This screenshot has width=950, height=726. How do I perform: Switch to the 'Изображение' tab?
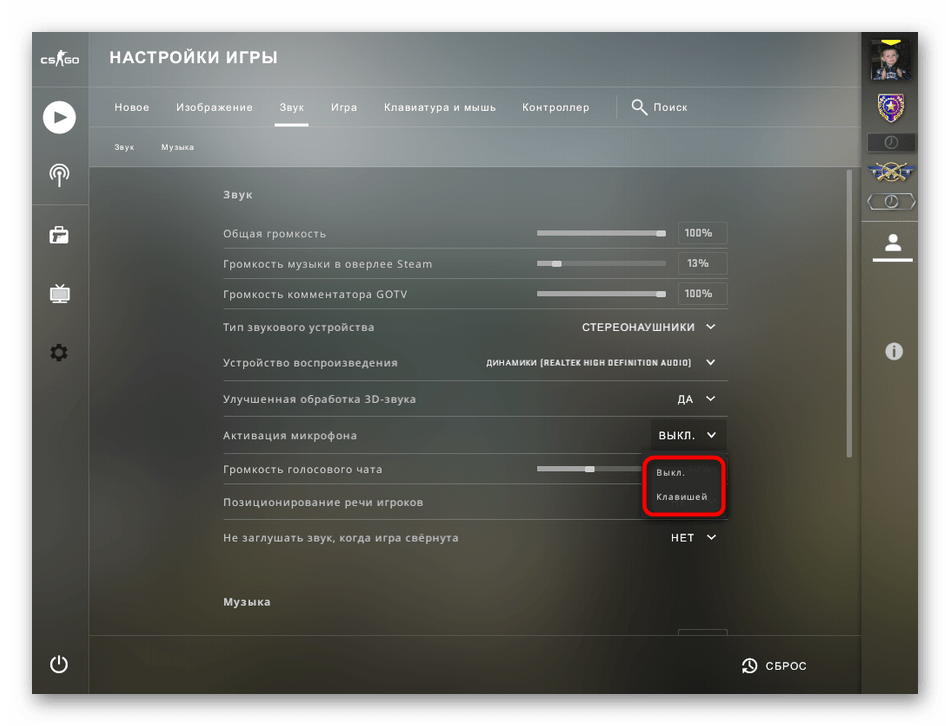pos(214,107)
